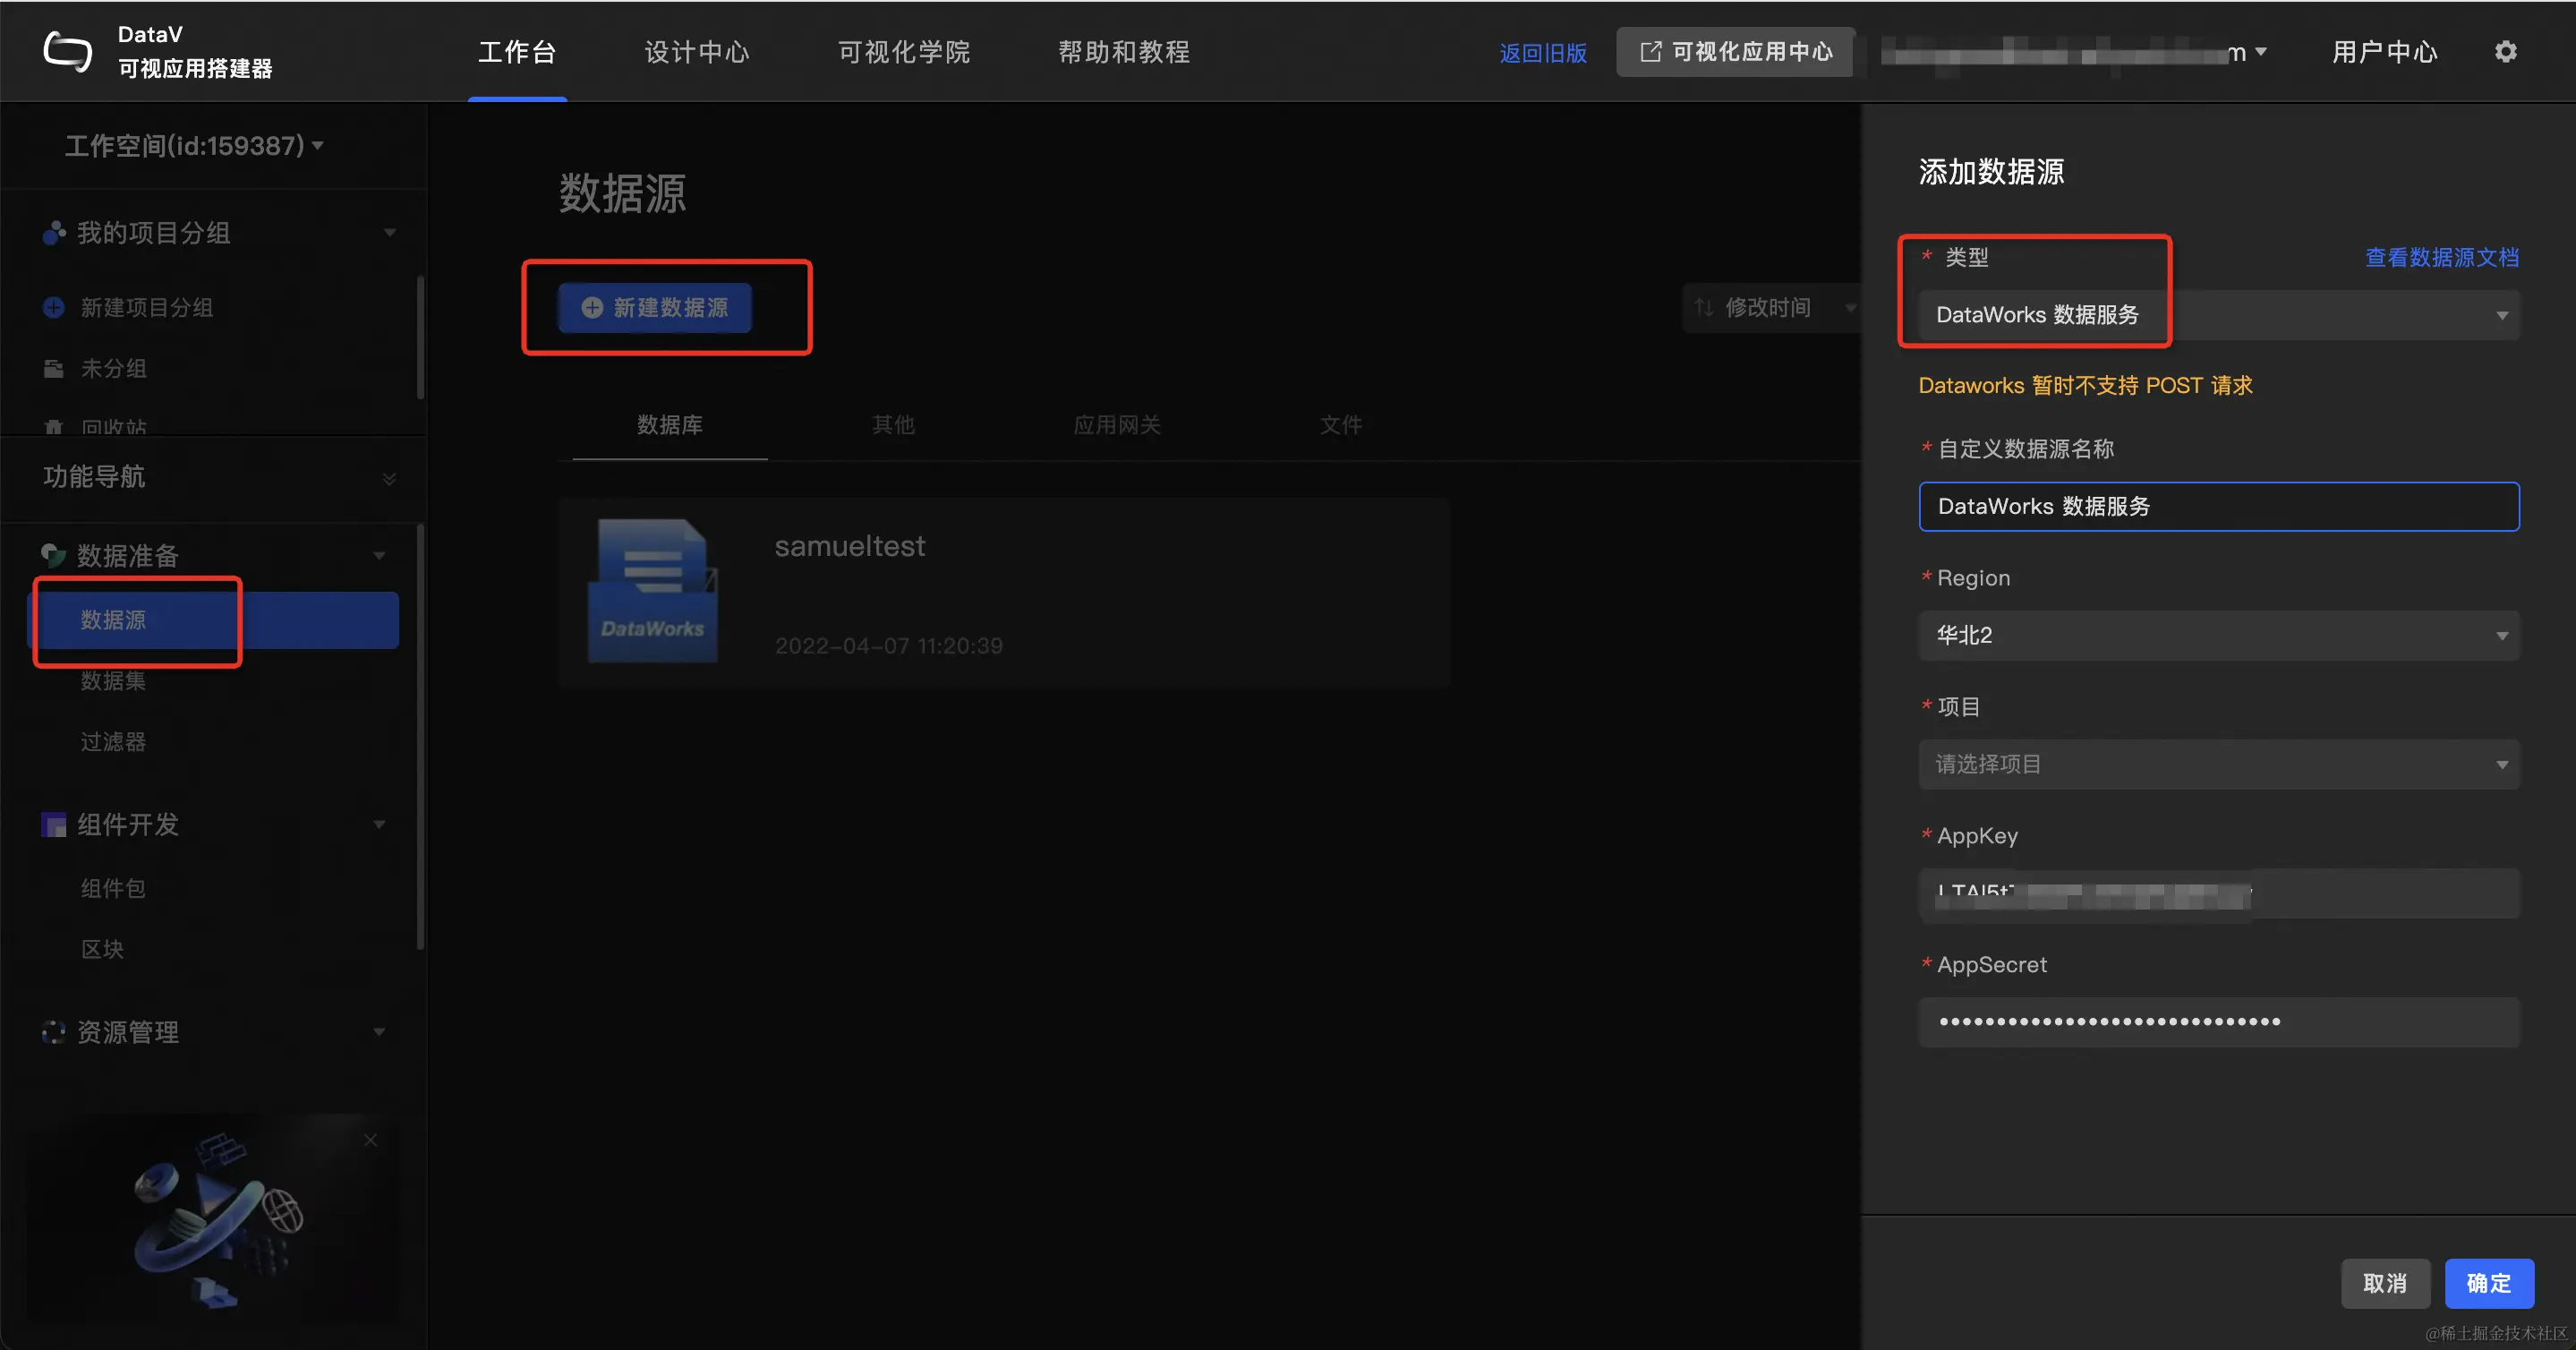Click the 新建项目分组 plus icon
The width and height of the screenshot is (2576, 1350).
[x=54, y=307]
